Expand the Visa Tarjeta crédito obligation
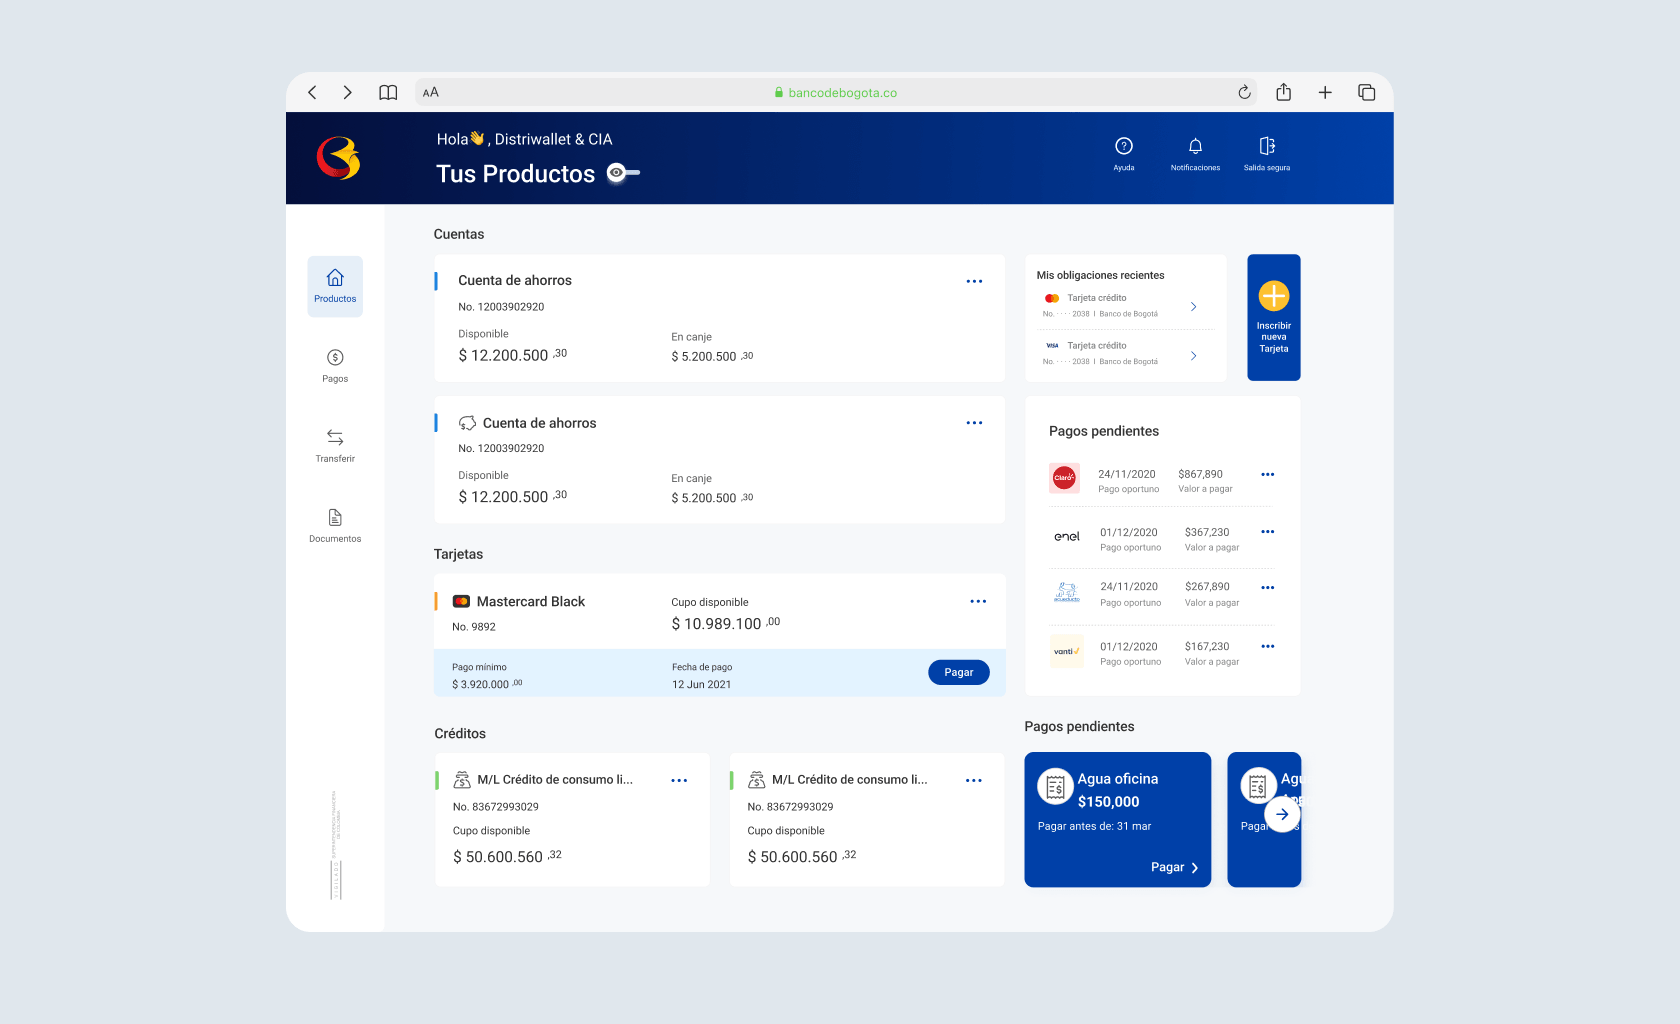The width and height of the screenshot is (1680, 1024). tap(1193, 356)
